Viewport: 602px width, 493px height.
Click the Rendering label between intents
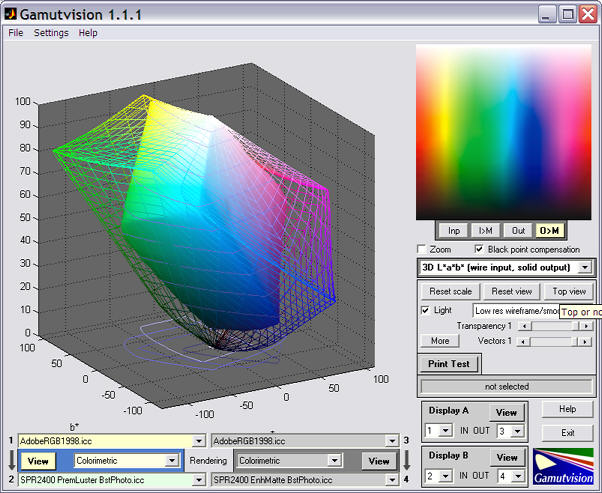(x=208, y=460)
